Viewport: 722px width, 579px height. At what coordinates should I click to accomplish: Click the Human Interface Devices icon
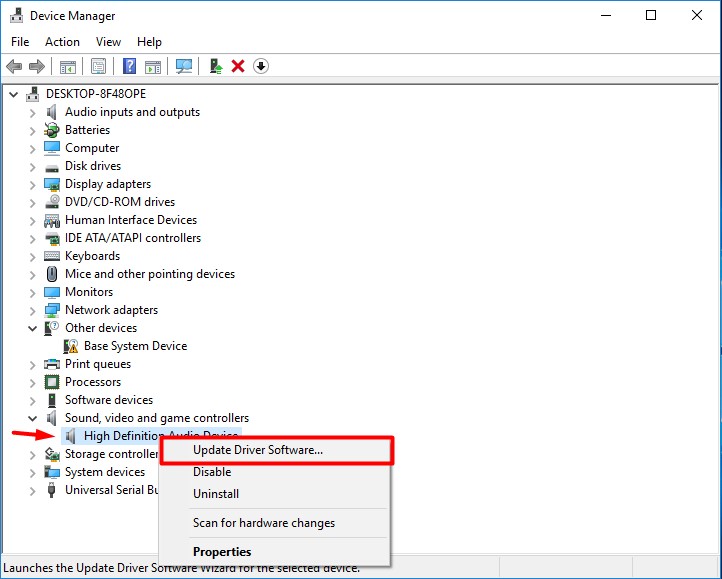52,220
